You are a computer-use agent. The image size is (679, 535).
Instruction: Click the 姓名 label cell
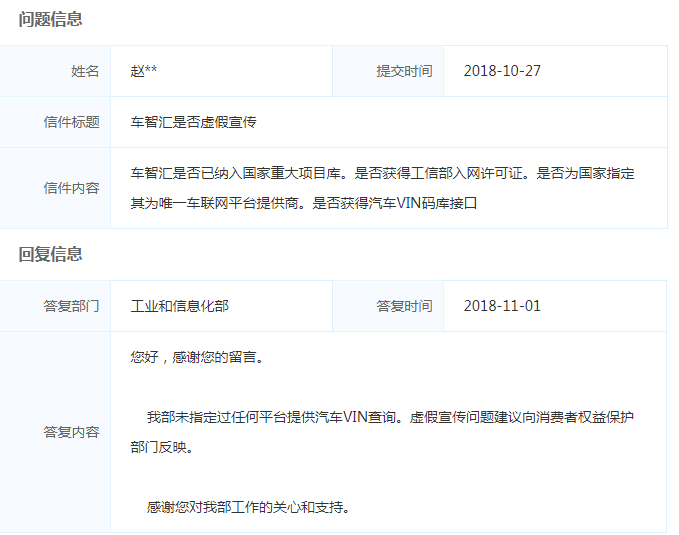coord(55,71)
